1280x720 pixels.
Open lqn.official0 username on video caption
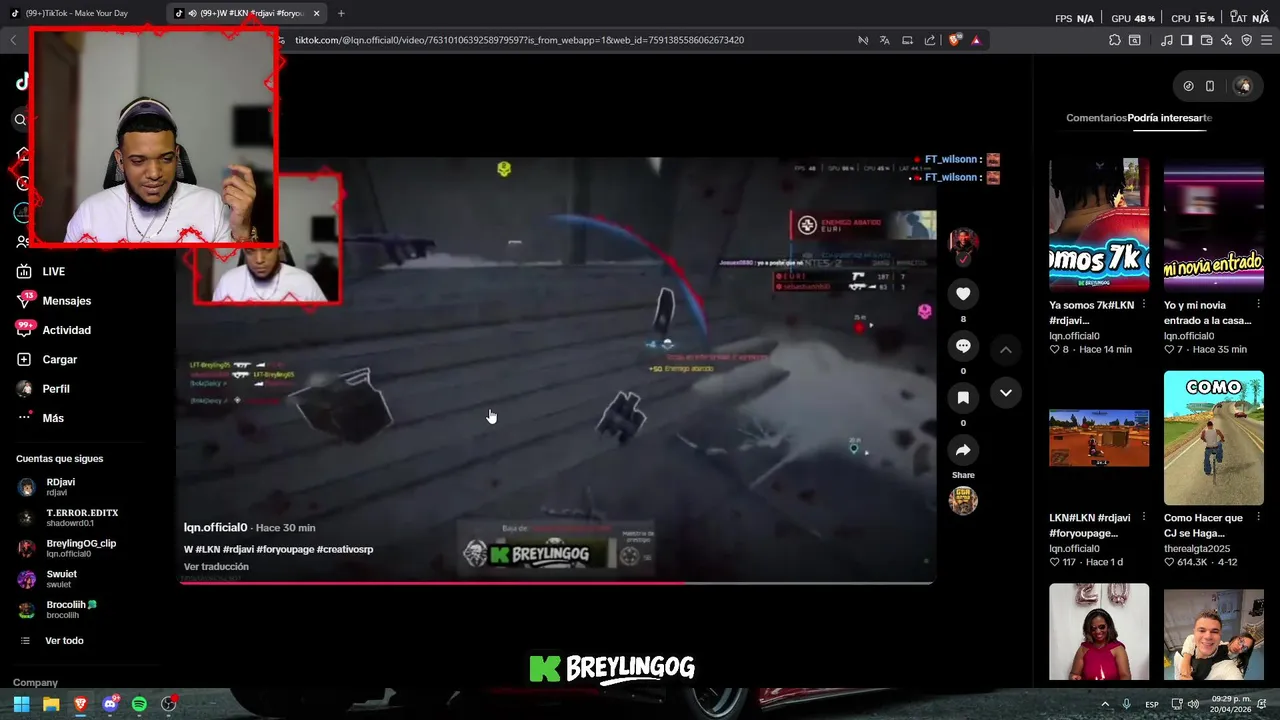pos(215,527)
